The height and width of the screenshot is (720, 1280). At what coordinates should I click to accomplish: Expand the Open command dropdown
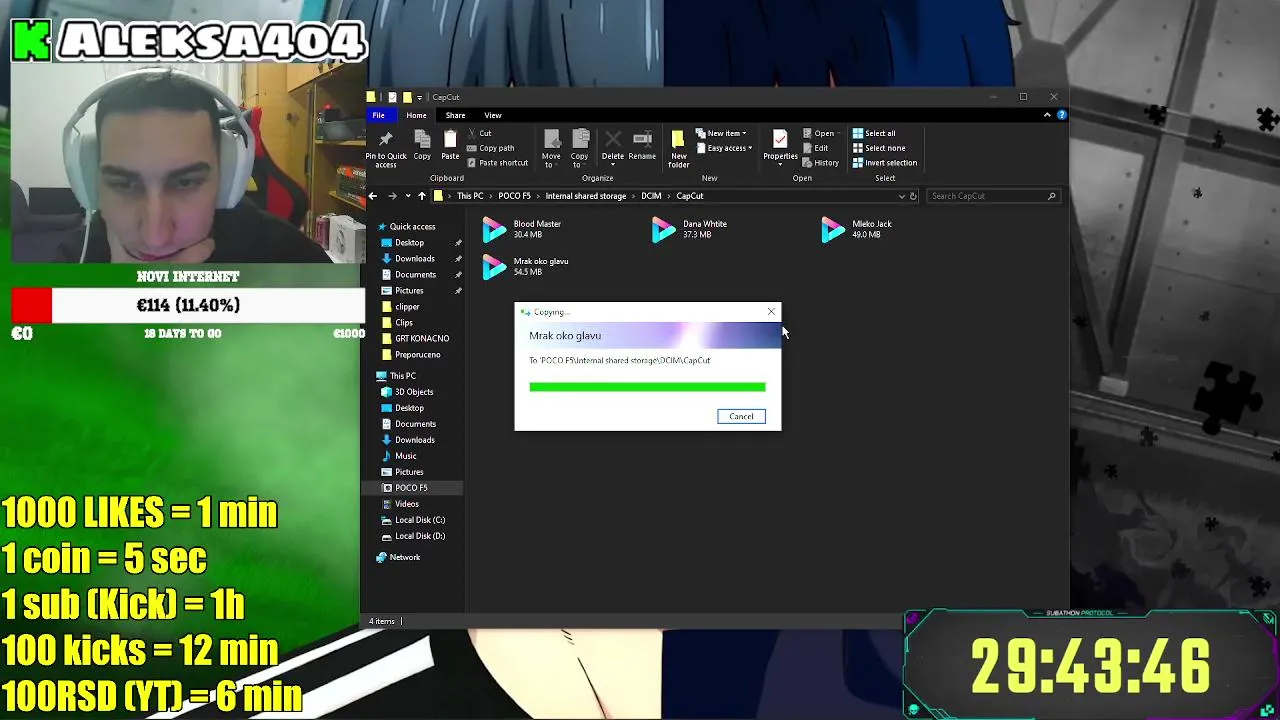coord(837,133)
